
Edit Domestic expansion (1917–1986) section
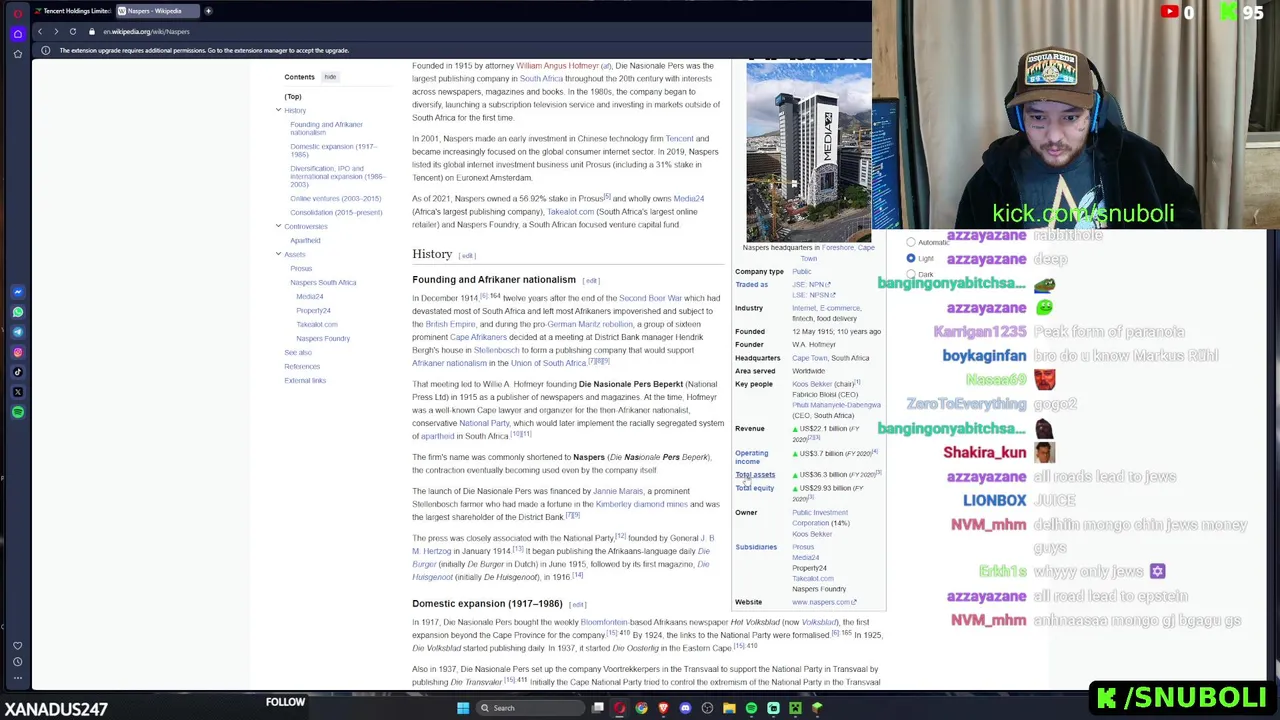click(x=577, y=605)
